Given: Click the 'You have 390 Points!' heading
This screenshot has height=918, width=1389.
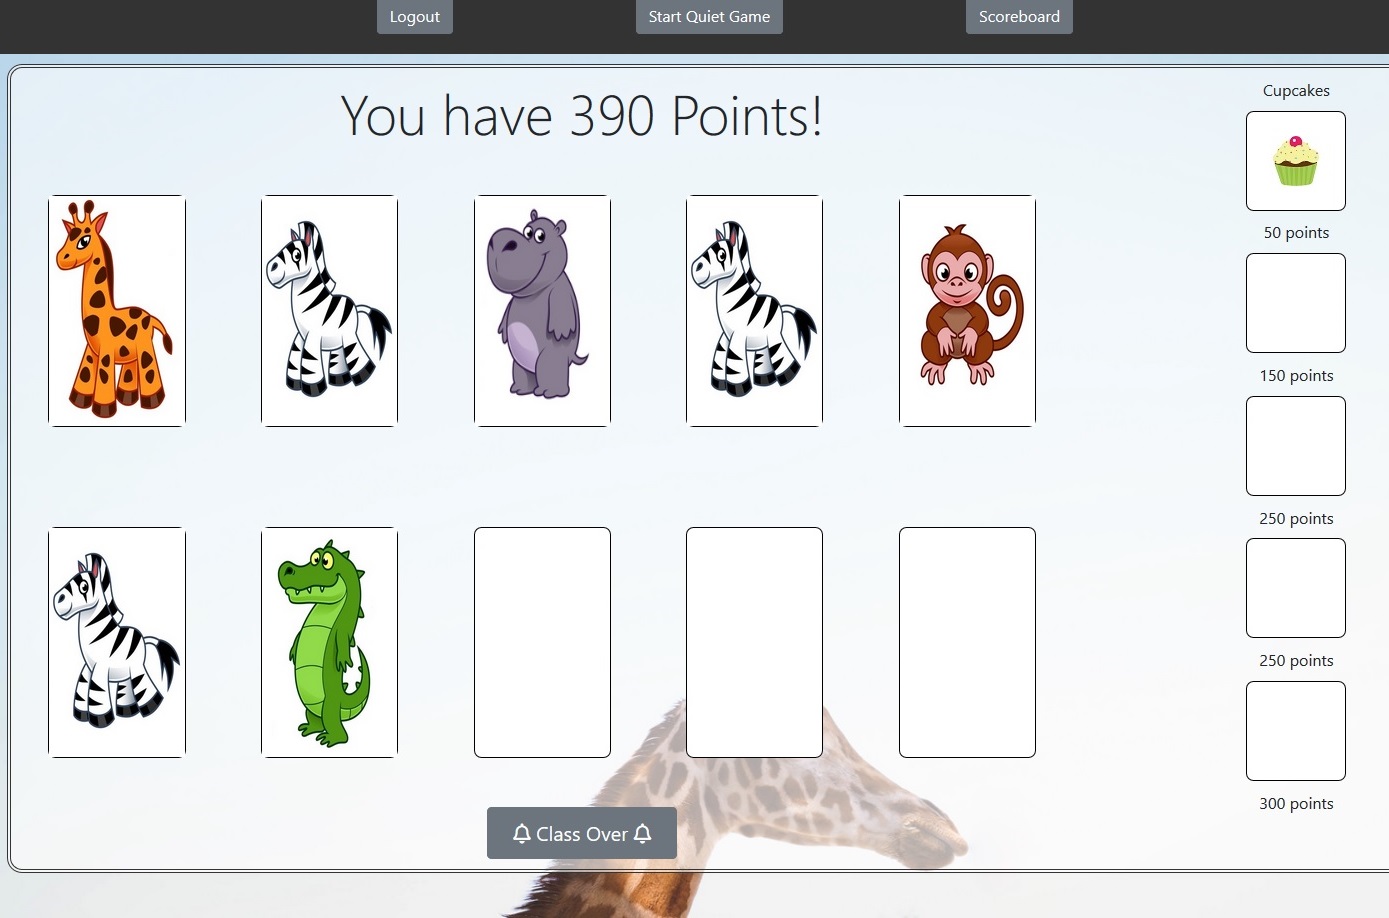Looking at the screenshot, I should coord(582,116).
